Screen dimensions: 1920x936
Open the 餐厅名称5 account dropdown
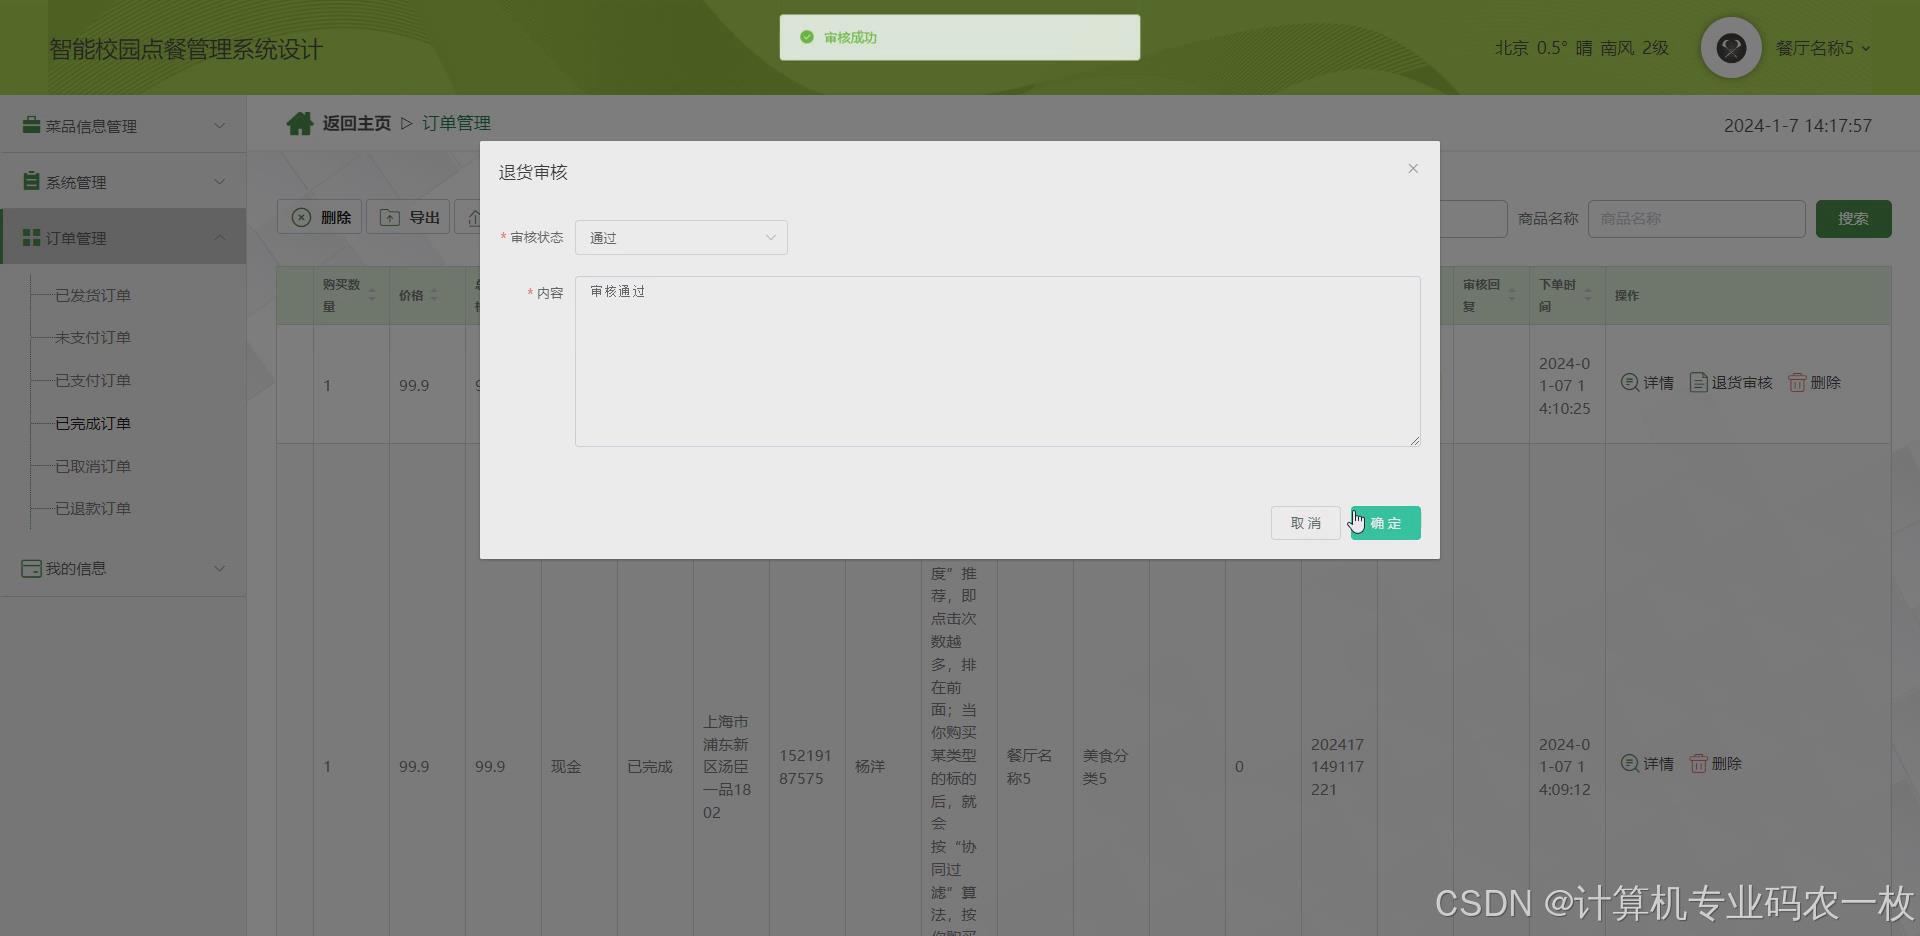pyautogui.click(x=1822, y=47)
